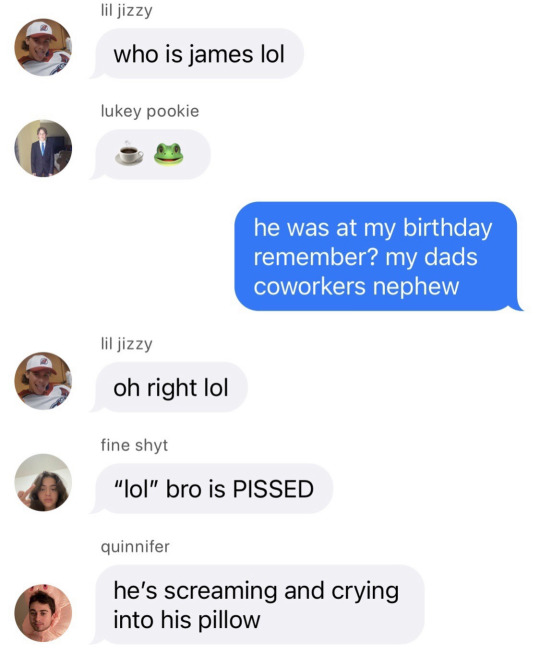Tap the word "nephew" in the blue message
Screen dimensions: 540x655
coord(416,287)
